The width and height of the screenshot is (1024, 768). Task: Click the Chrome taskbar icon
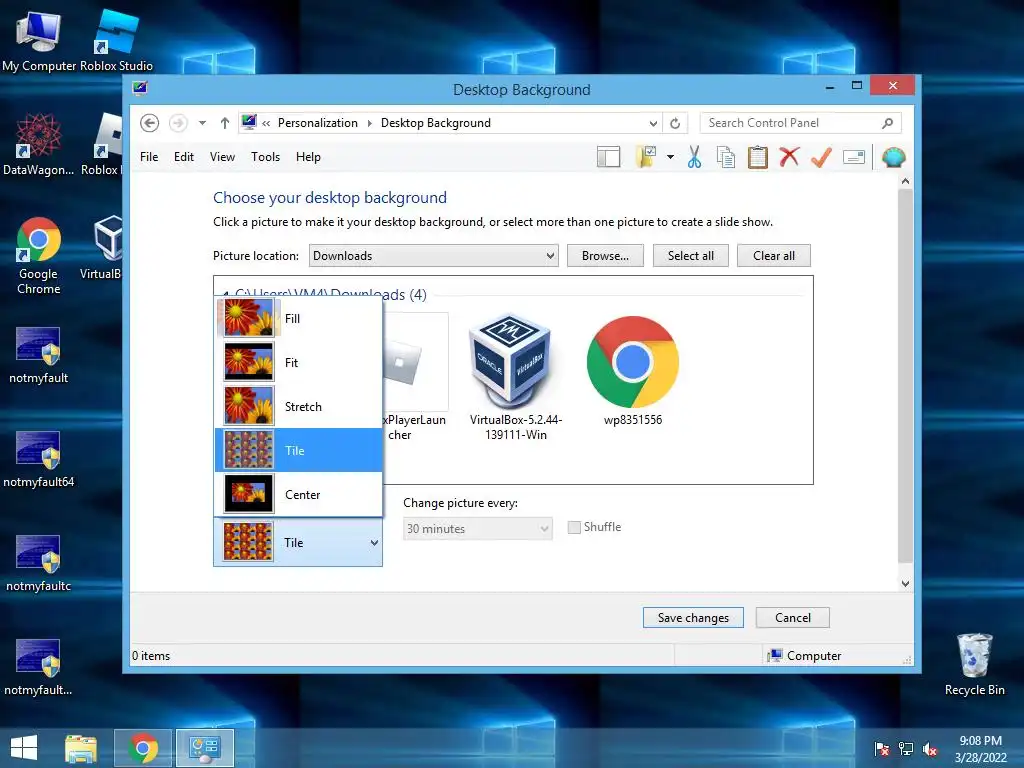point(143,748)
